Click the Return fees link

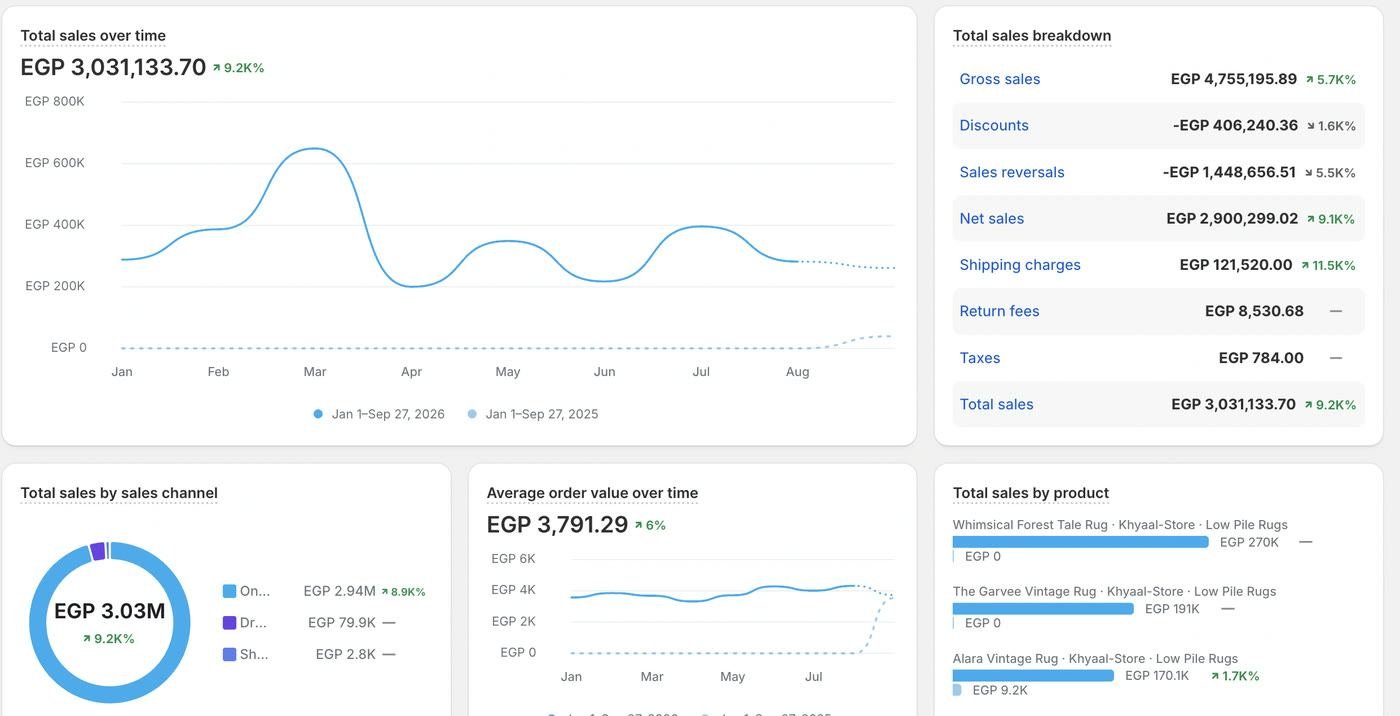(999, 311)
